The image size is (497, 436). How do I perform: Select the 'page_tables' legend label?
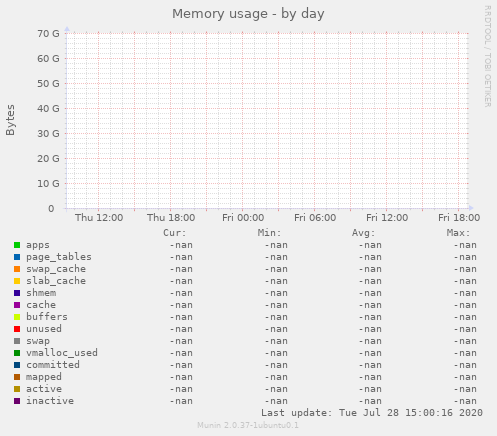coord(59,257)
